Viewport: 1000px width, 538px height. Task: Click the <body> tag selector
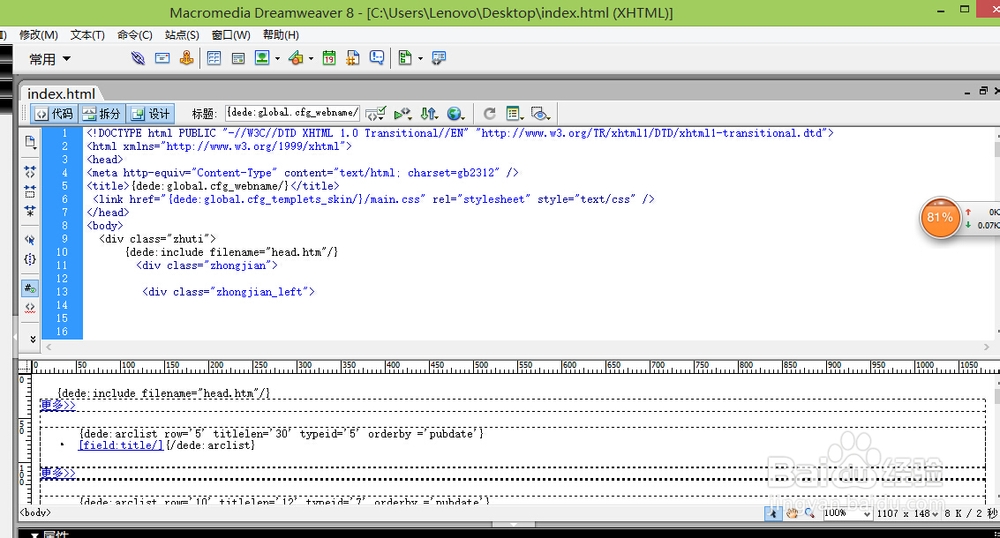click(35, 513)
